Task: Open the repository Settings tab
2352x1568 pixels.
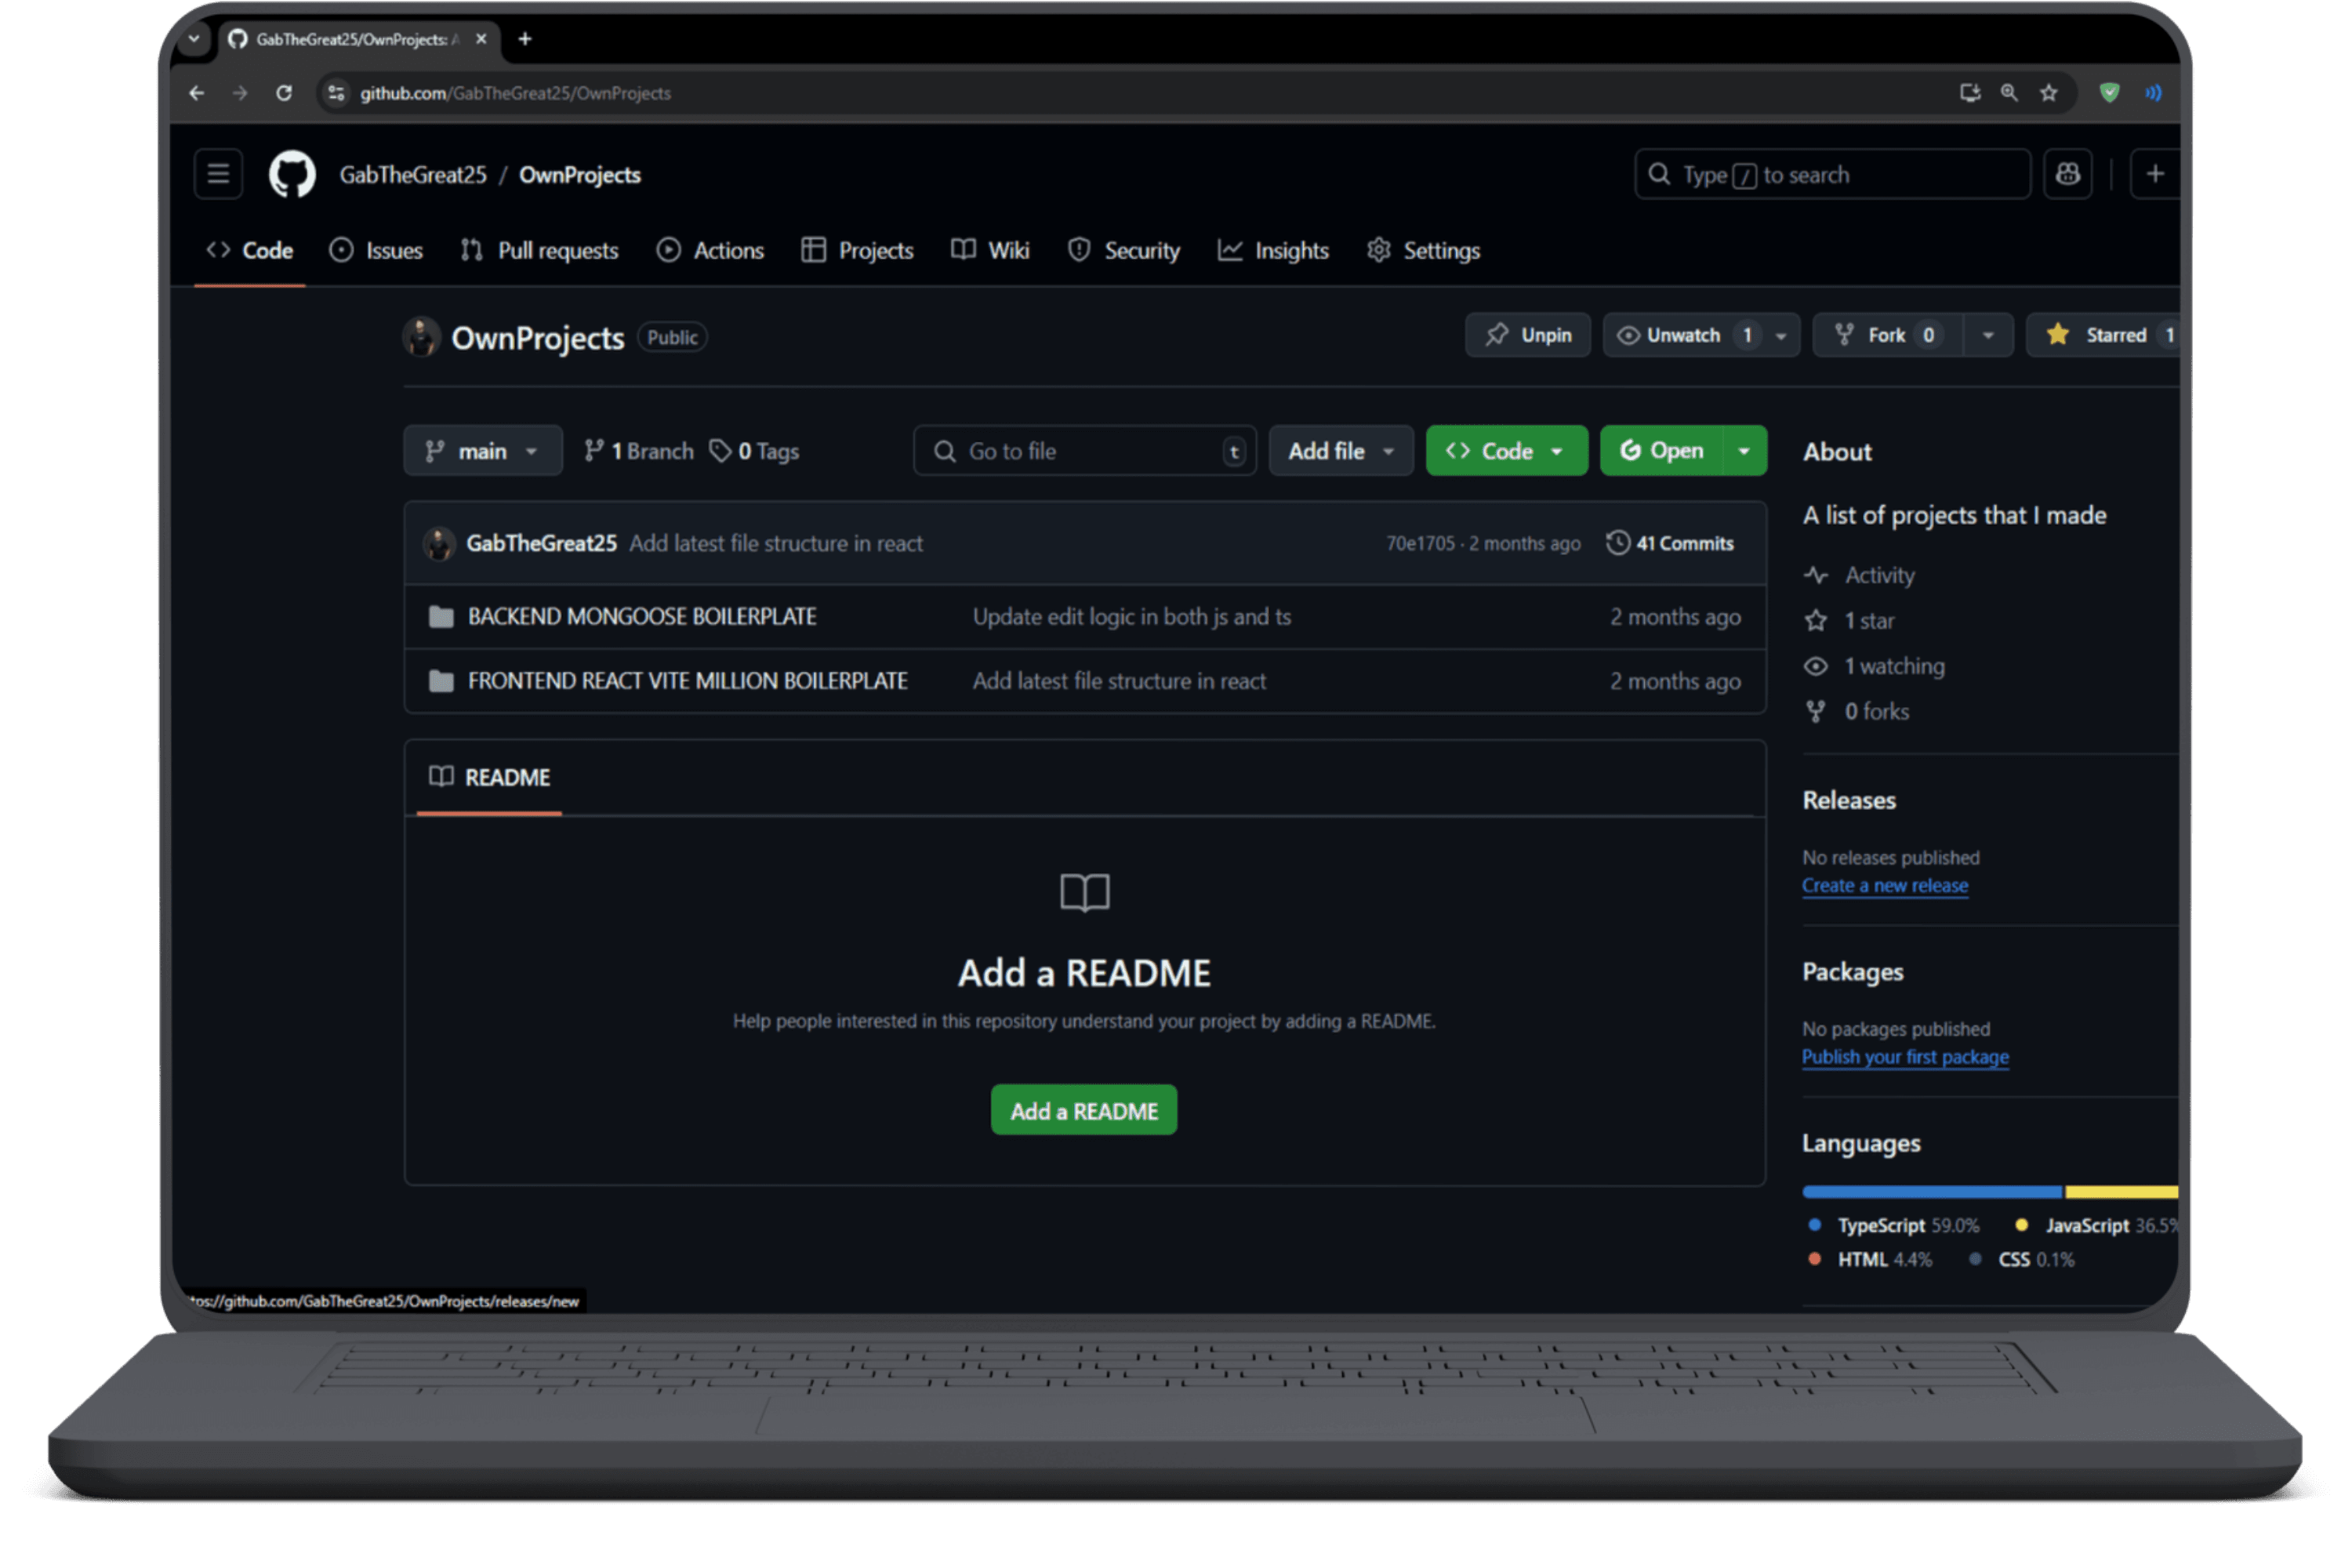Action: point(1423,250)
